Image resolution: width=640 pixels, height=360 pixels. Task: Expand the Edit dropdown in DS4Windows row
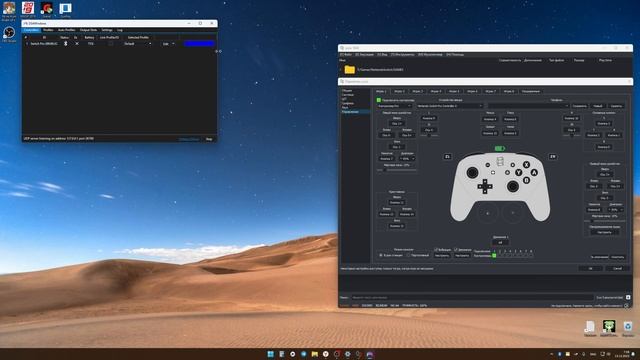click(x=169, y=44)
